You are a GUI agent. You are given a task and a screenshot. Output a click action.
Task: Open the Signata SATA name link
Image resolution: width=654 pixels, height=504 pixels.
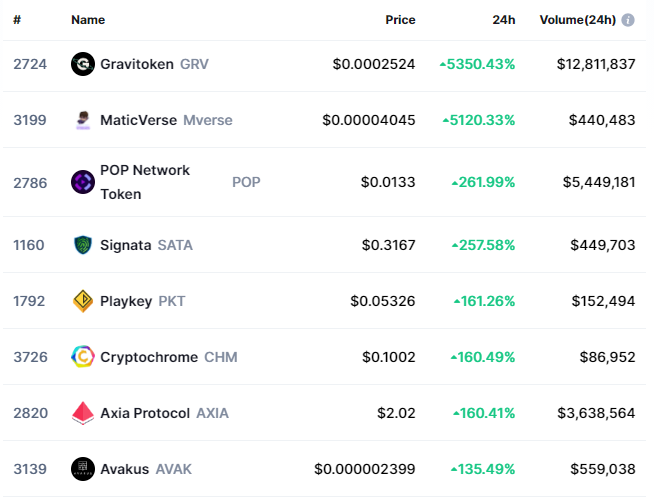pos(146,245)
